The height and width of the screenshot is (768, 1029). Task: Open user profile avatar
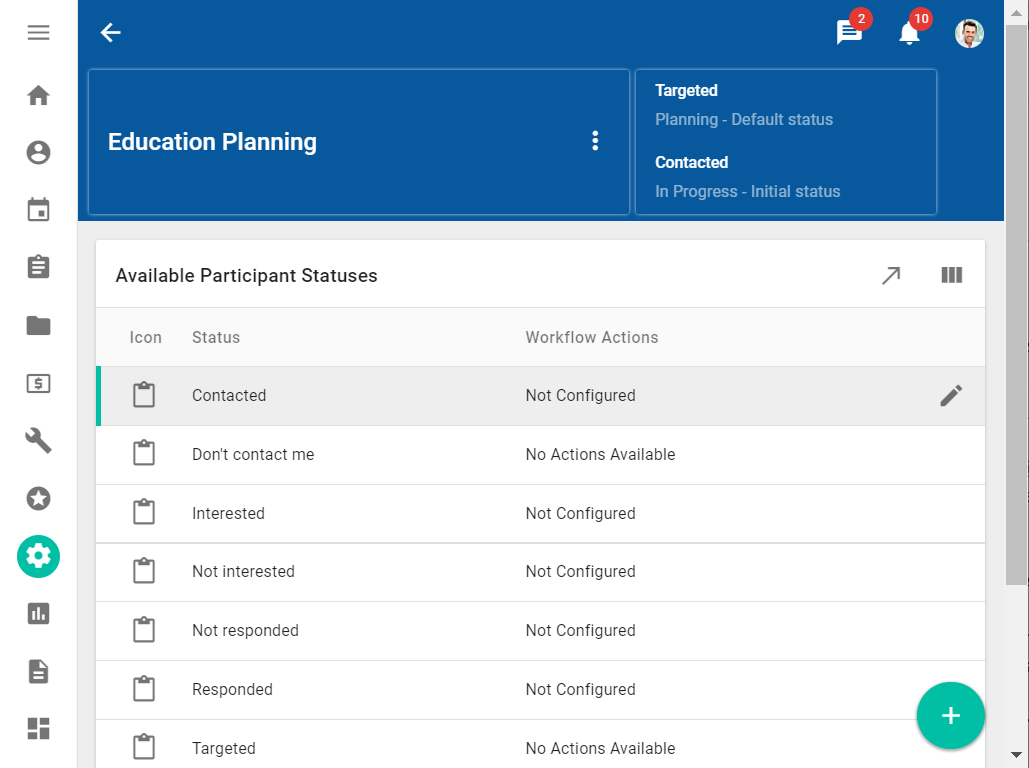pyautogui.click(x=968, y=33)
